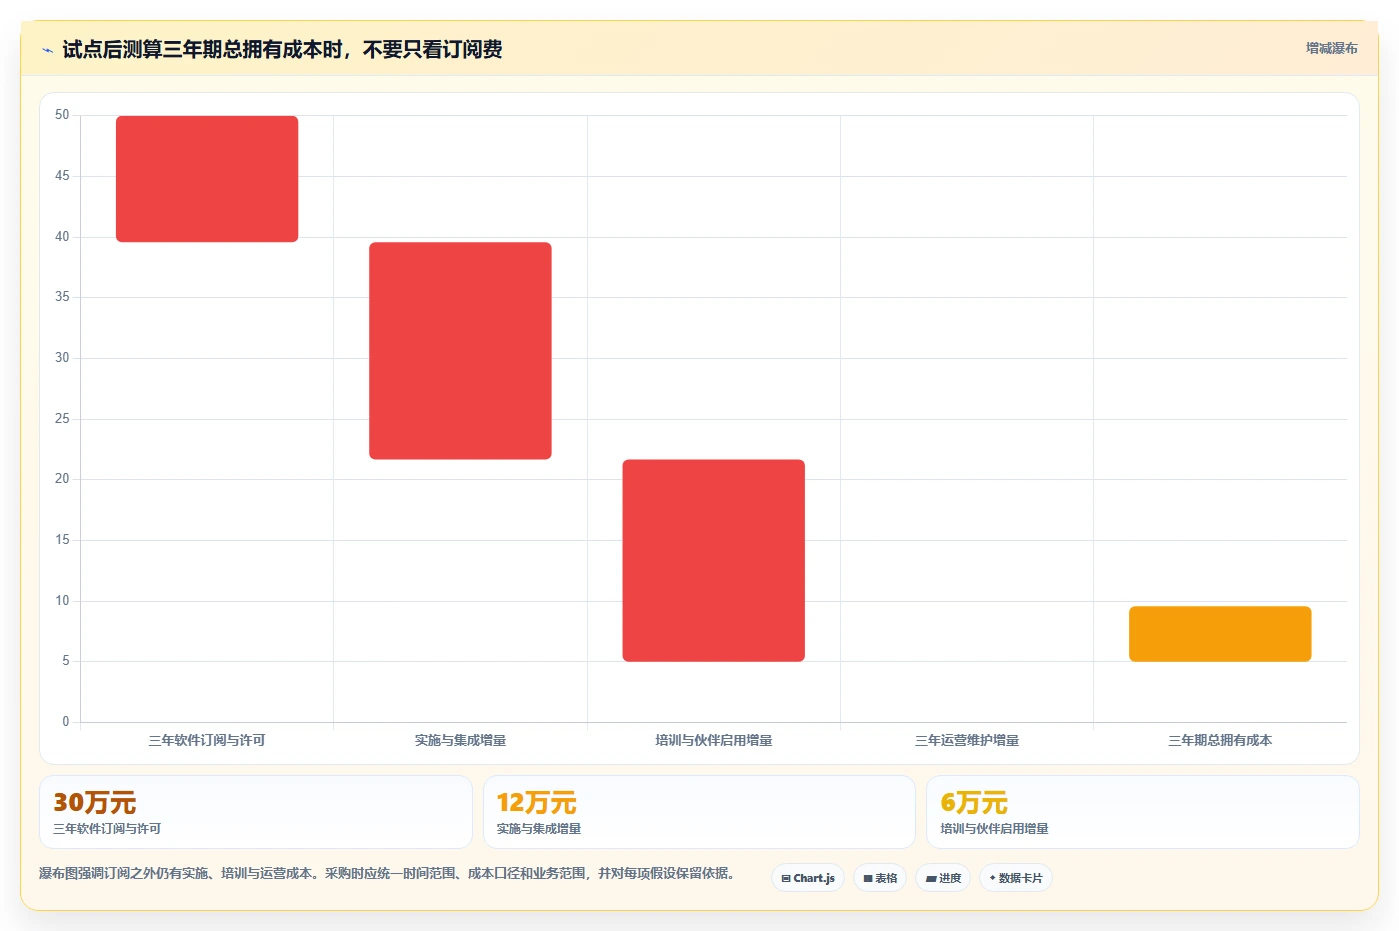The width and height of the screenshot is (1399, 931).
Task: Click the orange bar for 三年期总拥有成本
Action: [x=1220, y=634]
